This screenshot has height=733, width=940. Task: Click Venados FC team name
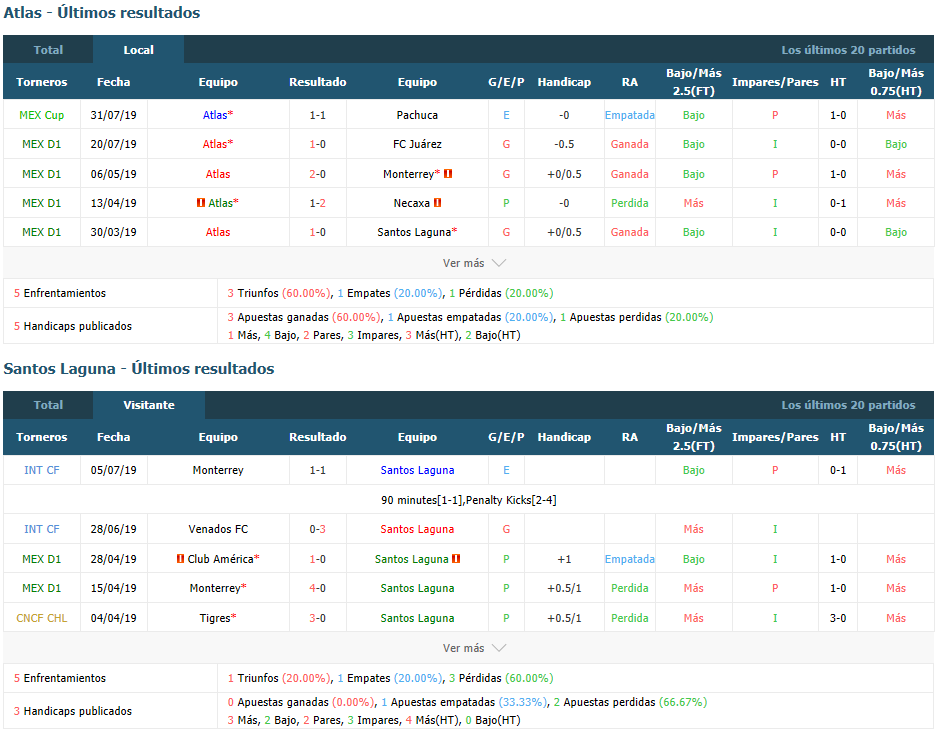click(x=218, y=529)
